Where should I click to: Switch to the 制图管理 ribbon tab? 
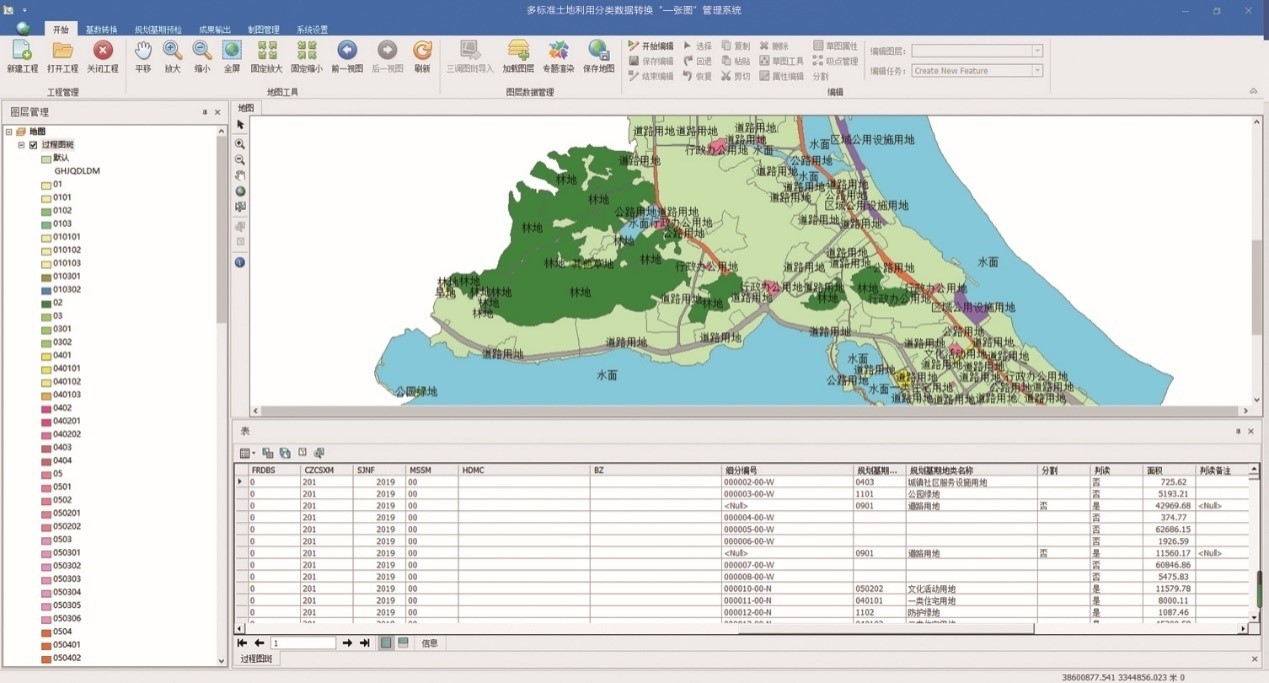click(264, 30)
